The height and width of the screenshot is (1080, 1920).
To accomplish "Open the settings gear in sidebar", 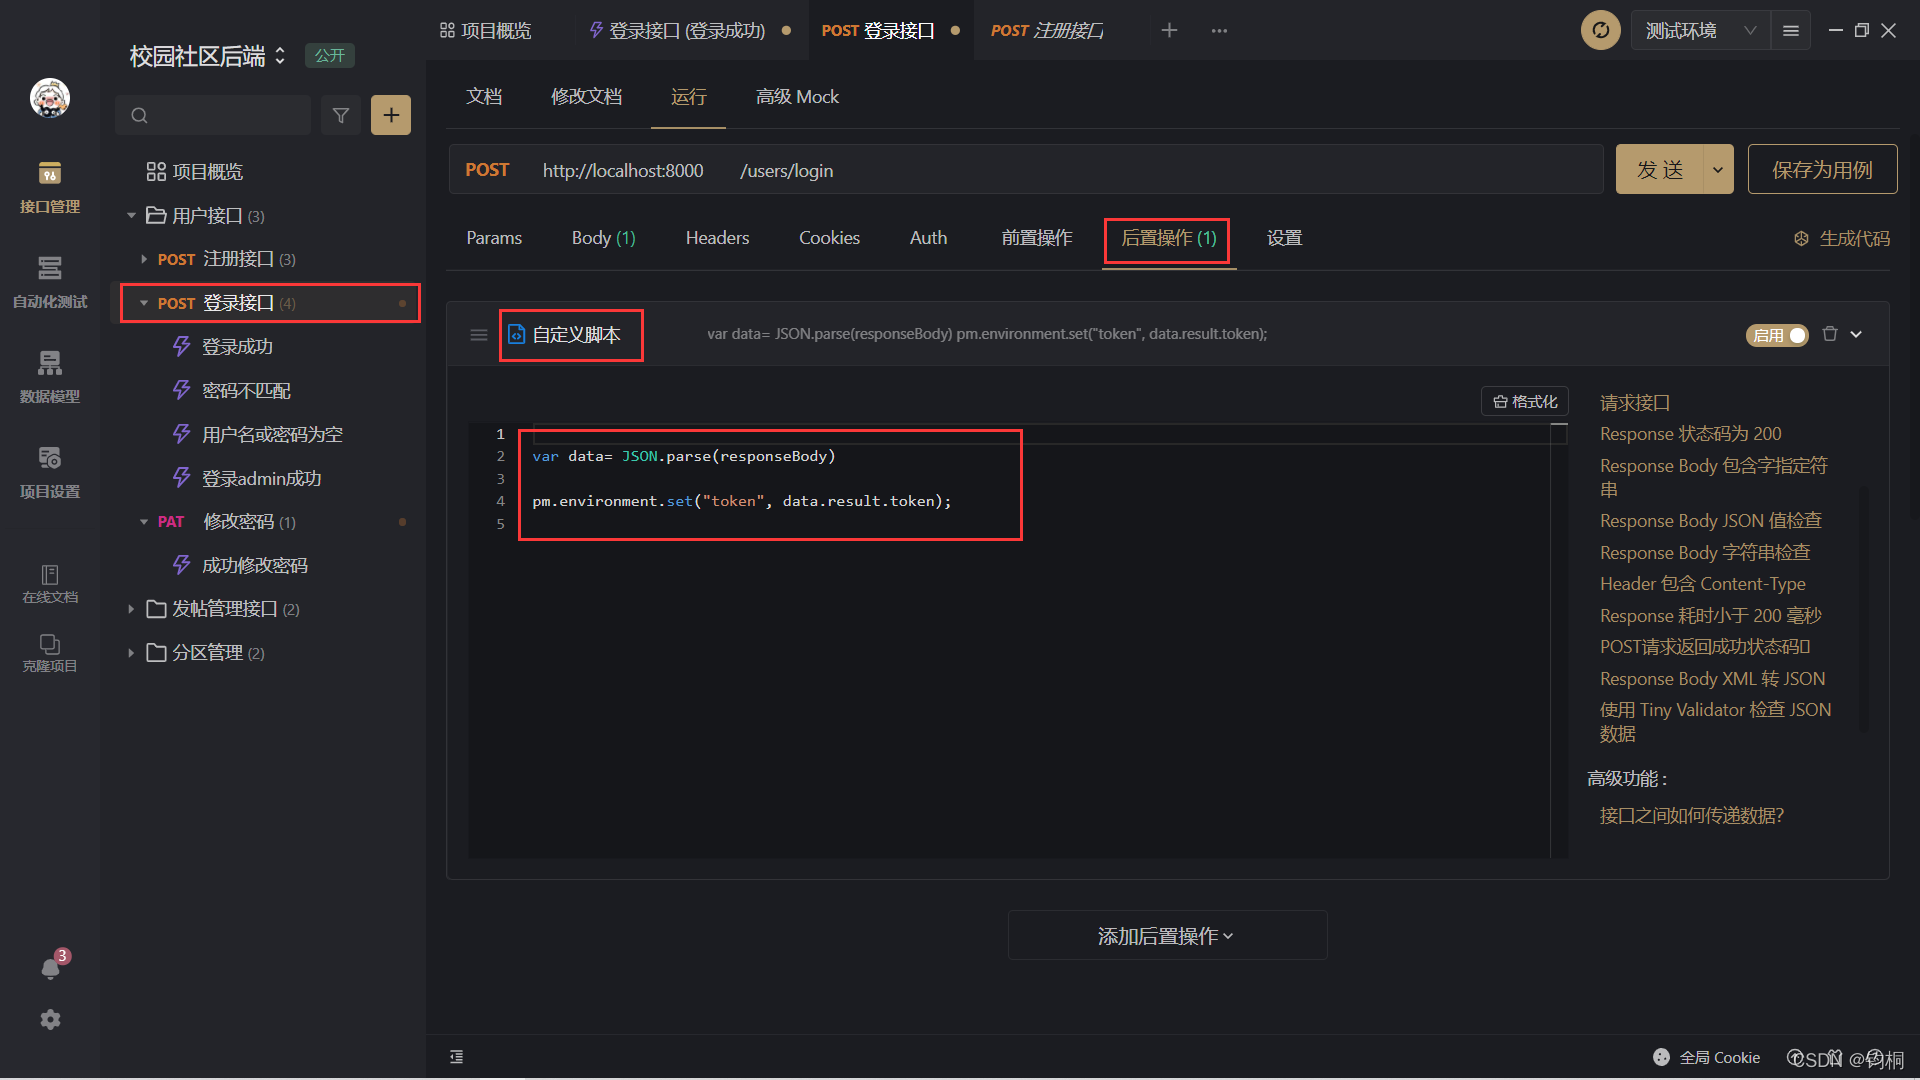I will 50,1019.
